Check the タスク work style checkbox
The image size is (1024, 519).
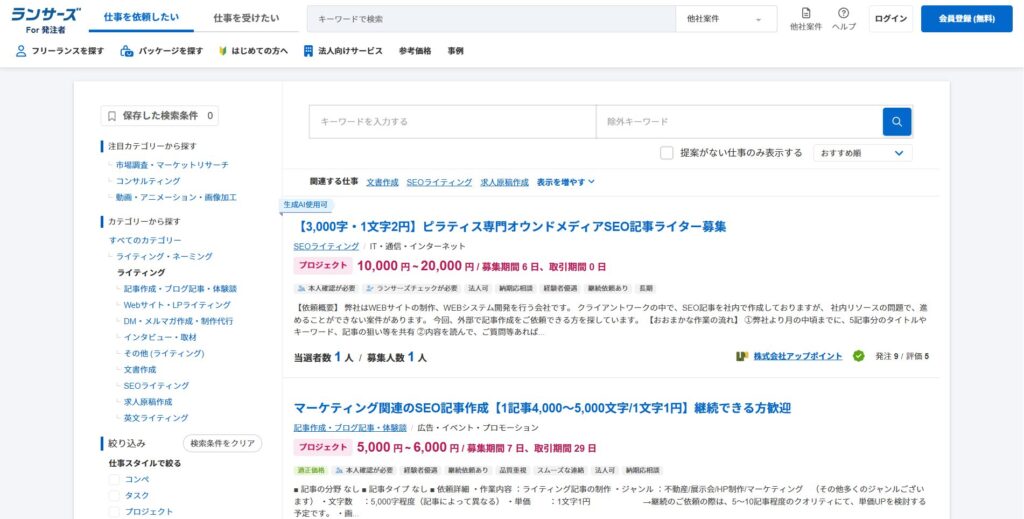click(x=114, y=495)
